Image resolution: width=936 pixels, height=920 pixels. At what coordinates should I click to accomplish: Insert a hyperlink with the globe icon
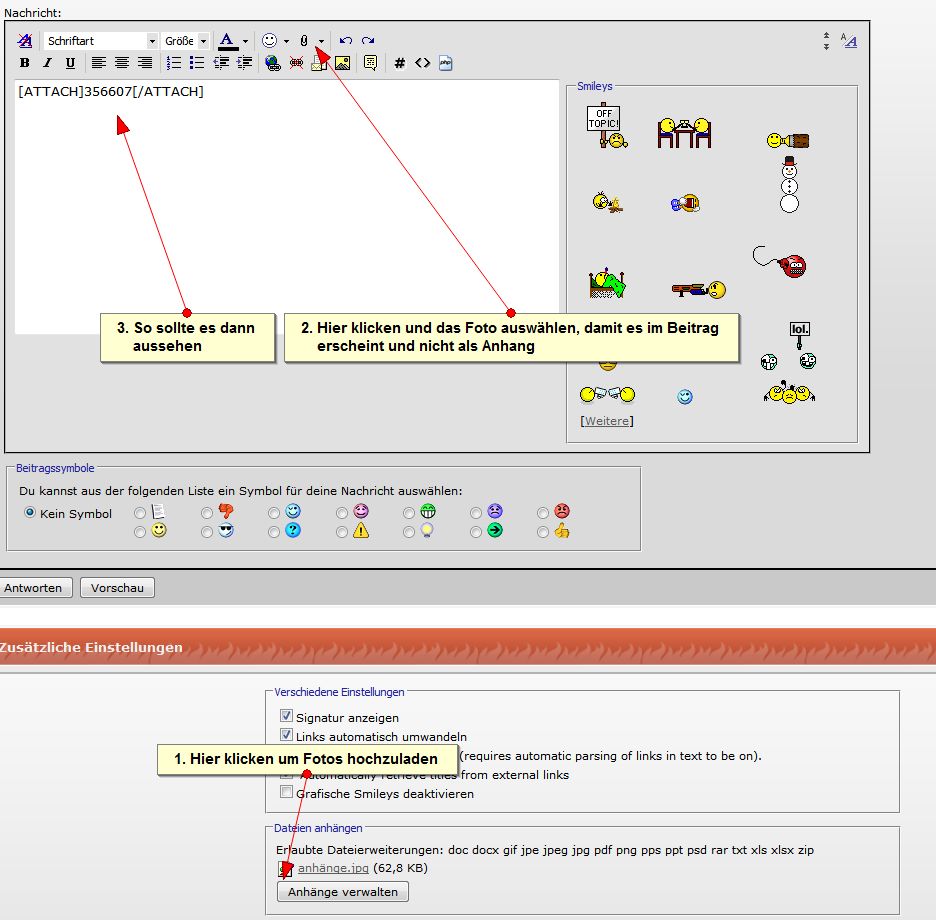(x=273, y=63)
